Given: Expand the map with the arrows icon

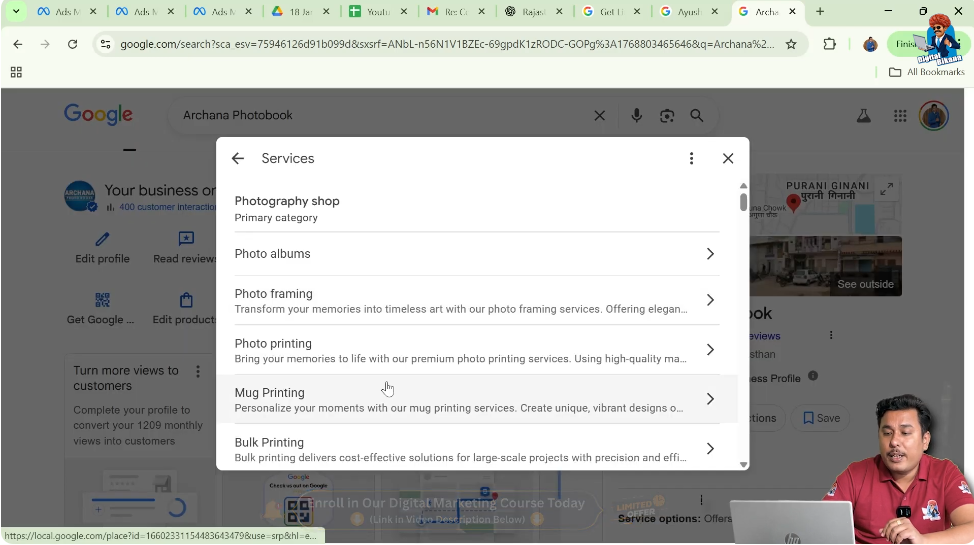Looking at the screenshot, I should tap(887, 189).
